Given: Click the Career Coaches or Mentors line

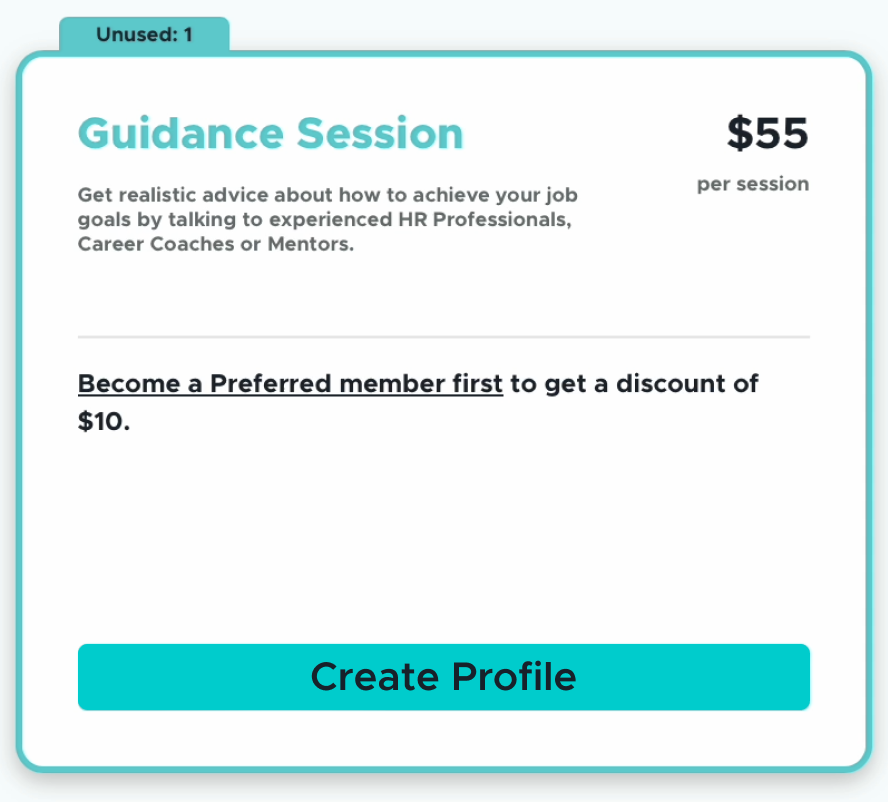Looking at the screenshot, I should tap(216, 244).
